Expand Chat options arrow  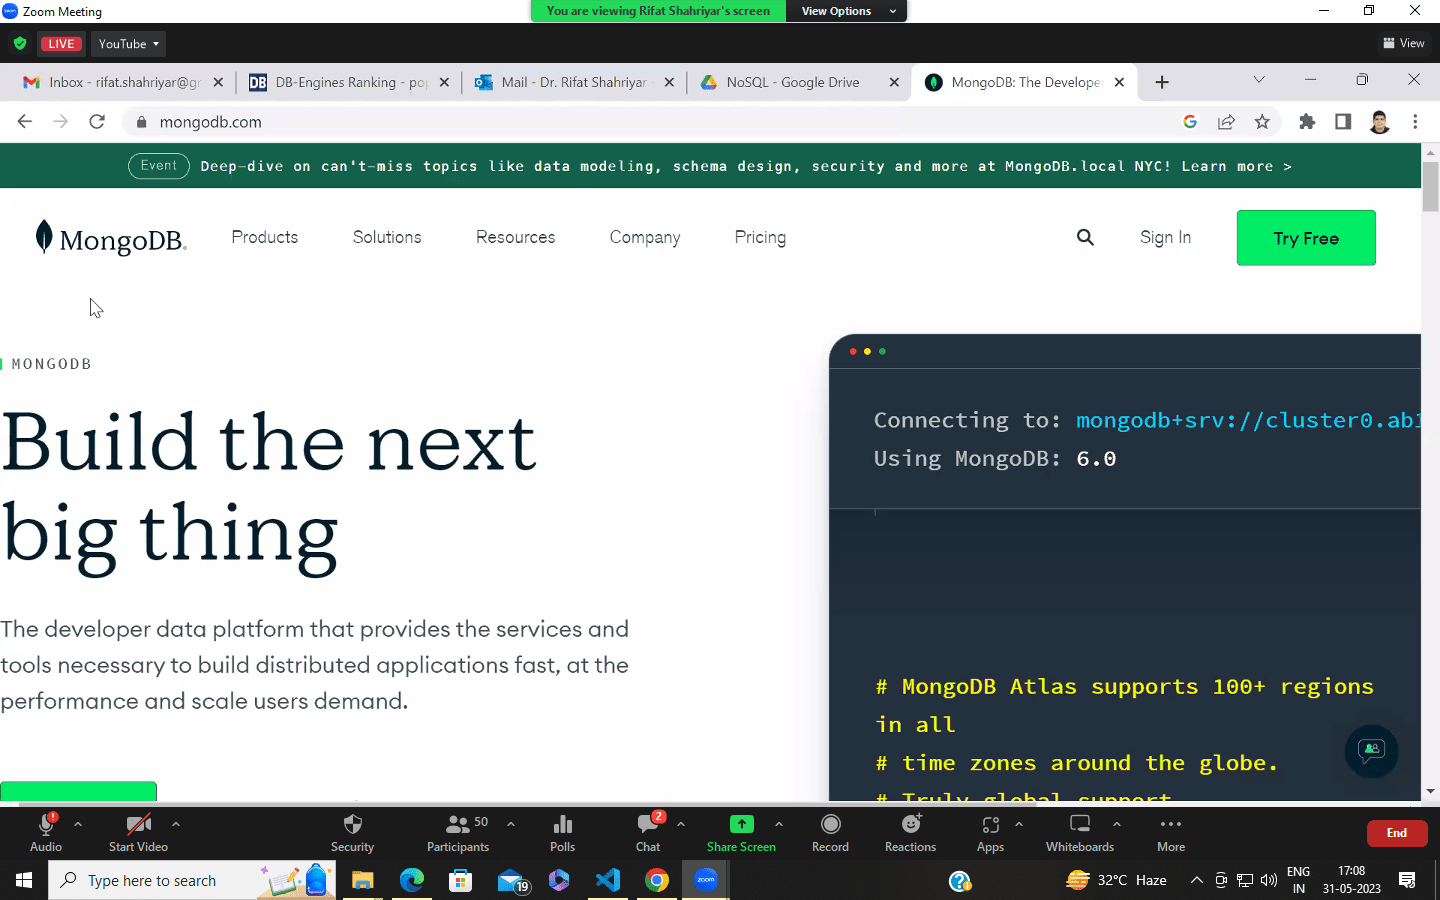681,824
